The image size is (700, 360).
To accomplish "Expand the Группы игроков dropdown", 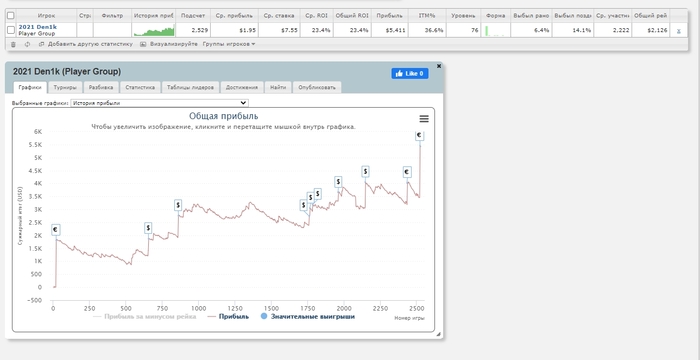I will click(x=229, y=44).
